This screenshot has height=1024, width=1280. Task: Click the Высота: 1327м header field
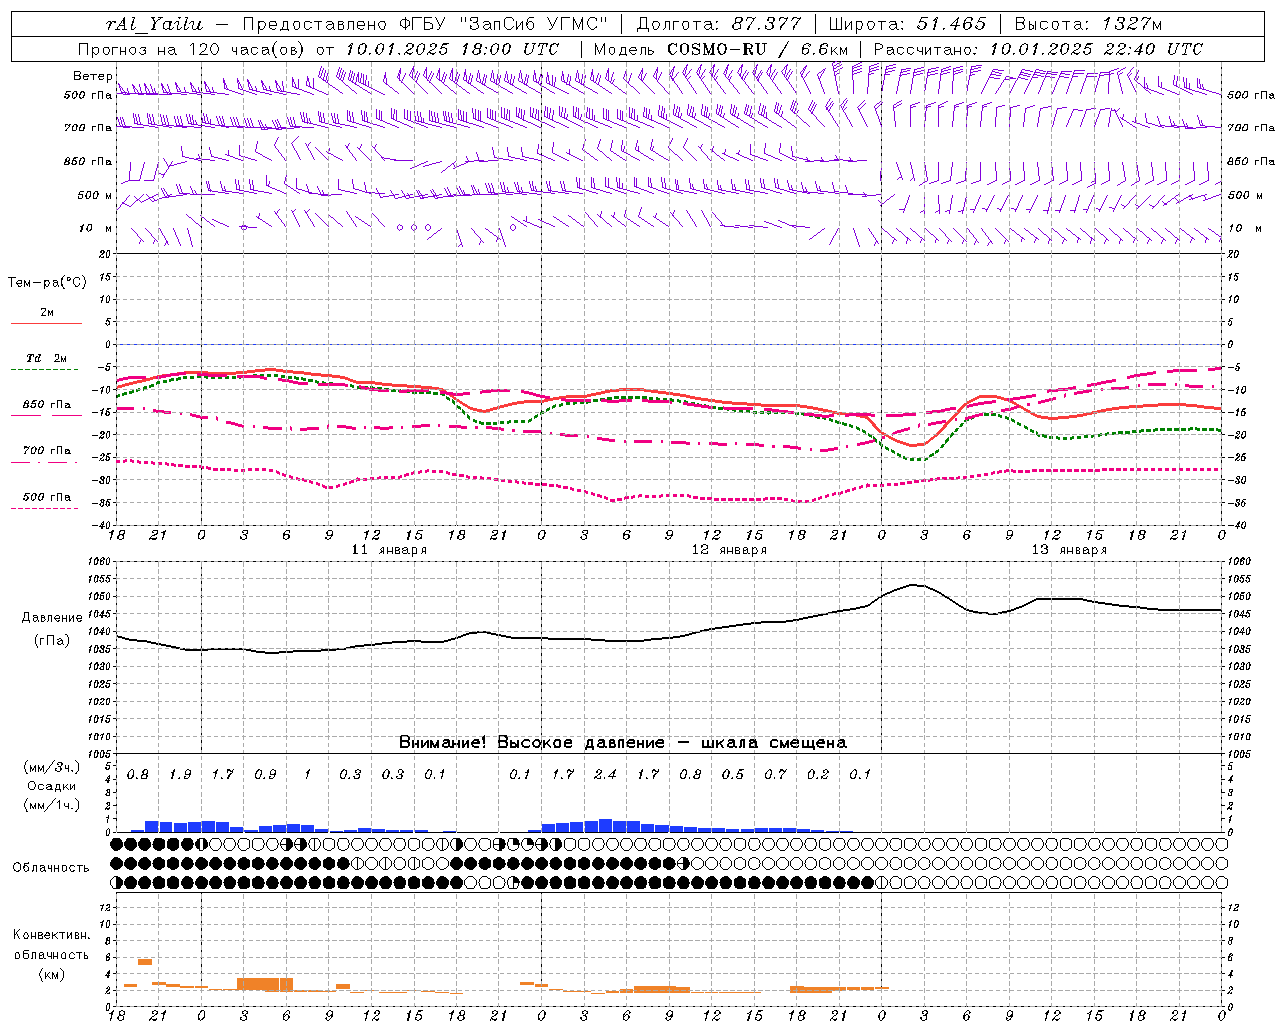[x=1088, y=24]
